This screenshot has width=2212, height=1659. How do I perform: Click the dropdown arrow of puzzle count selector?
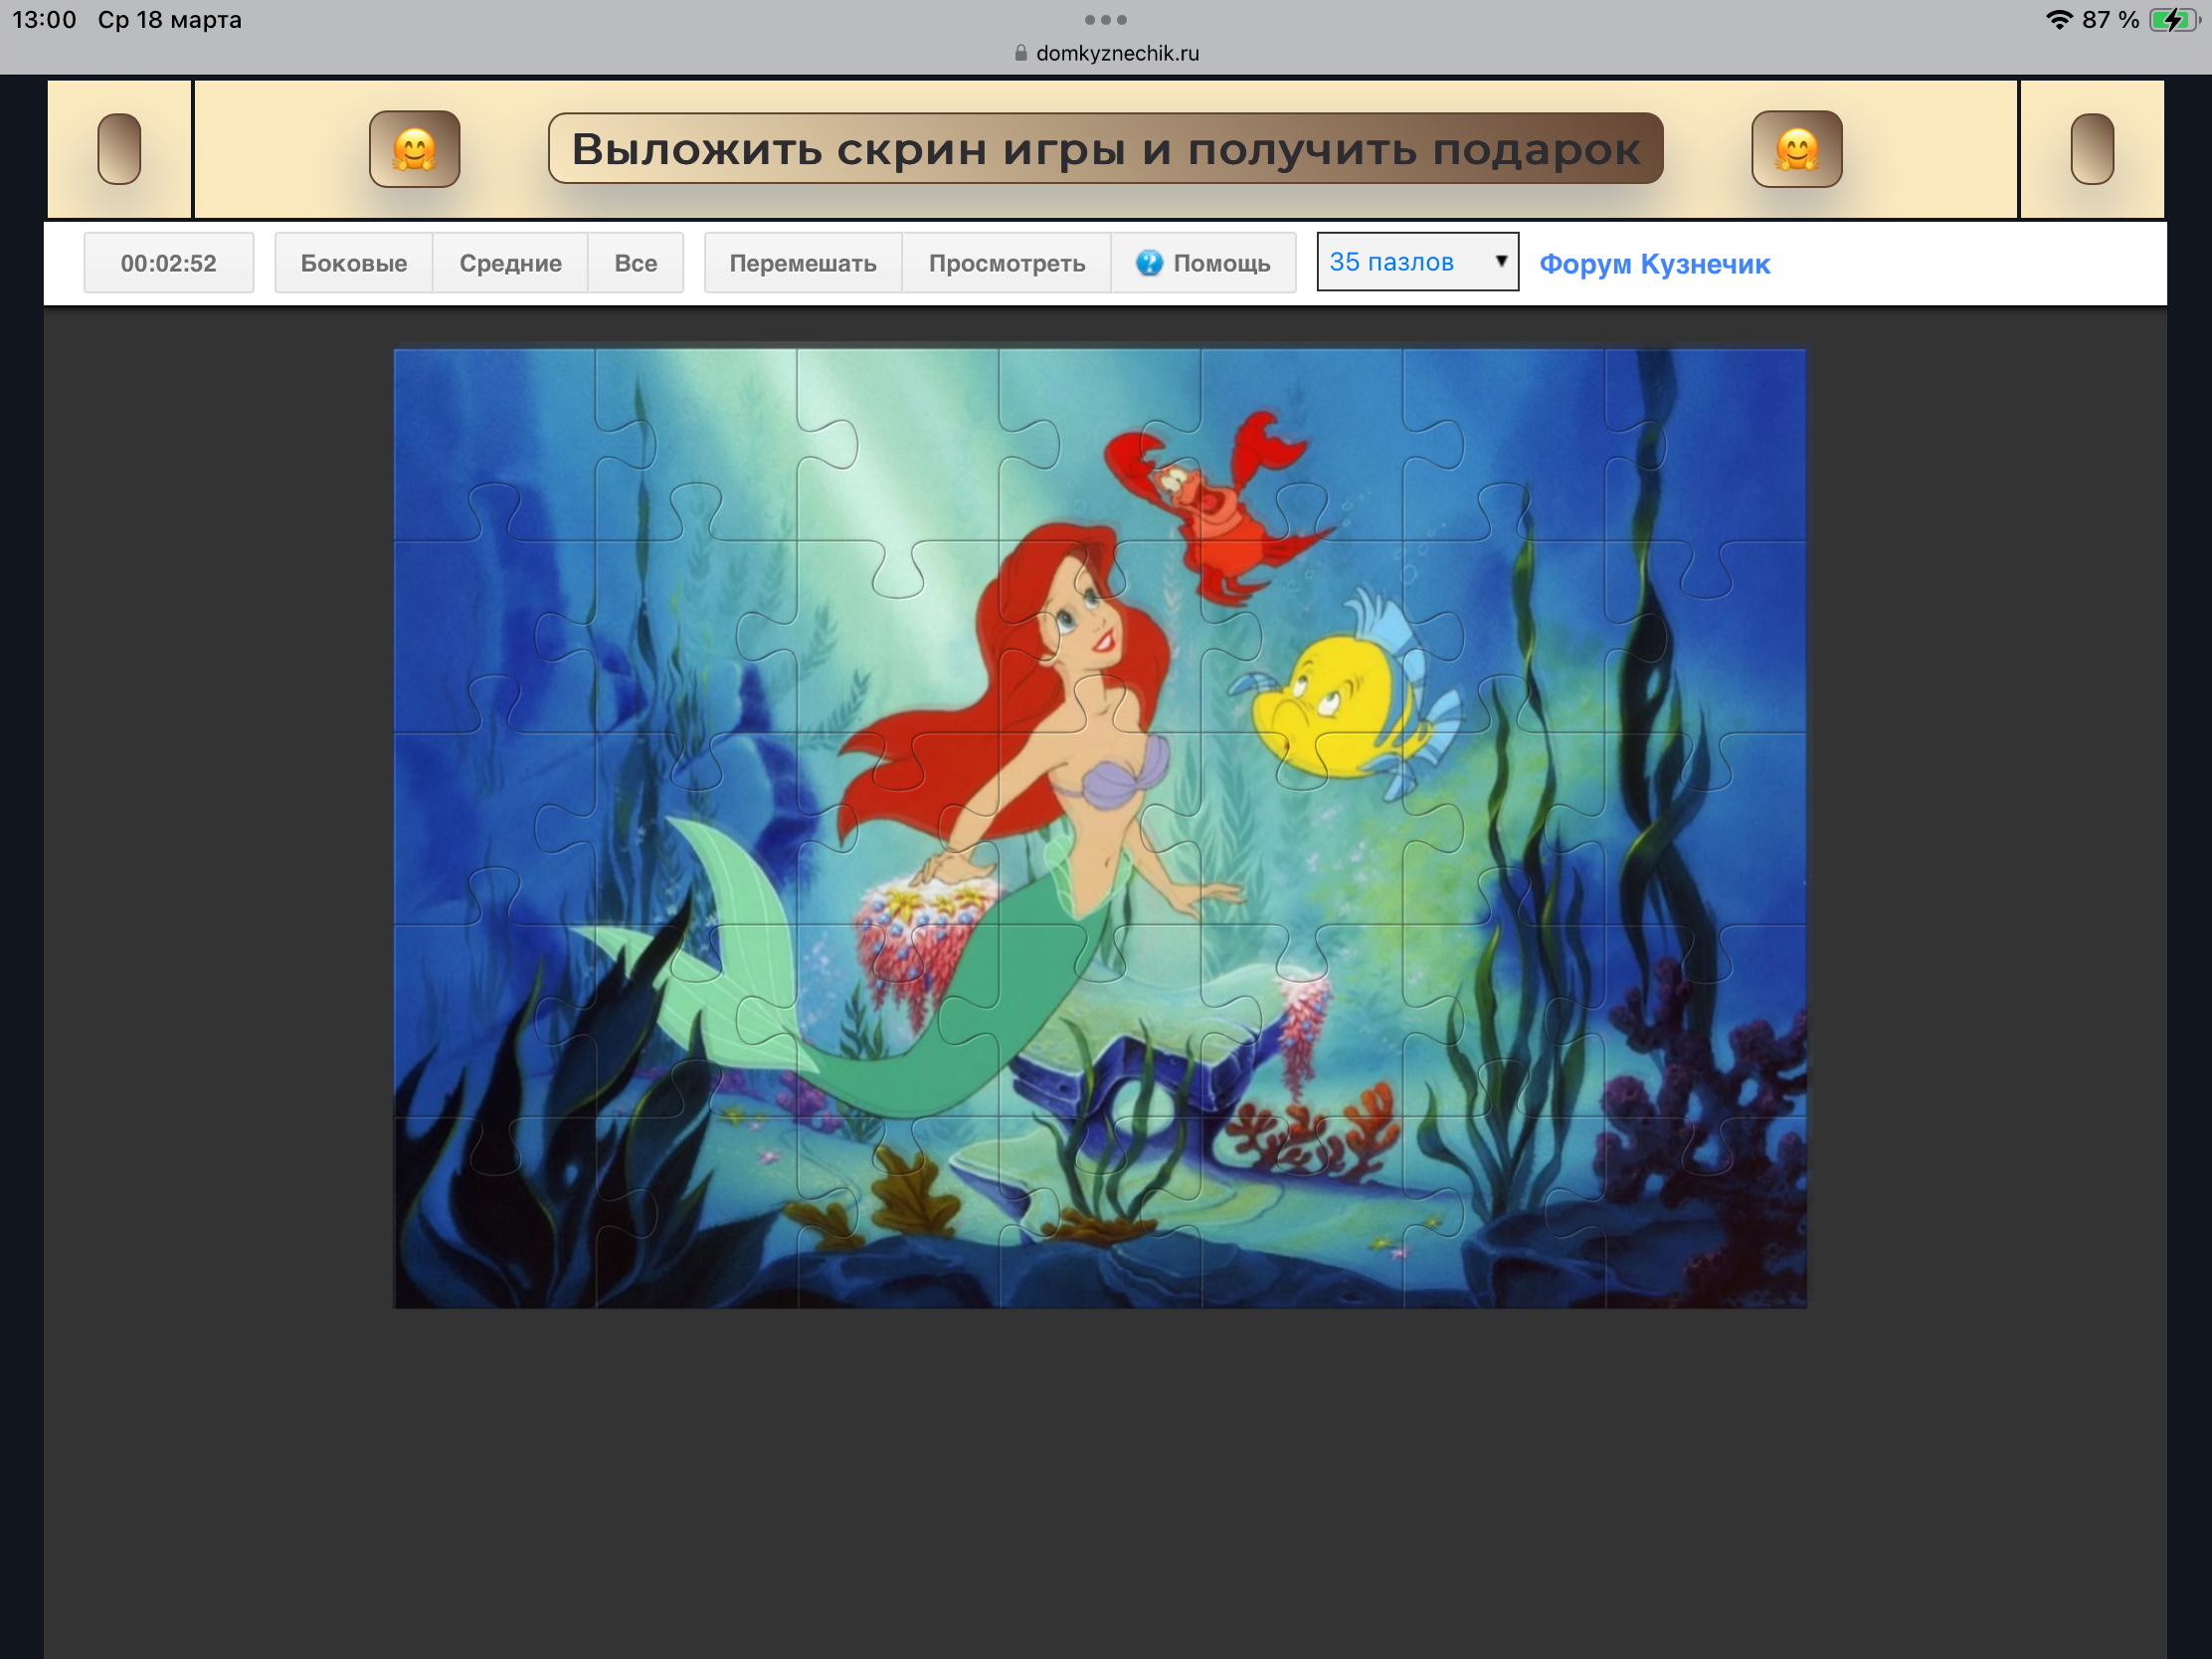[x=1500, y=261]
